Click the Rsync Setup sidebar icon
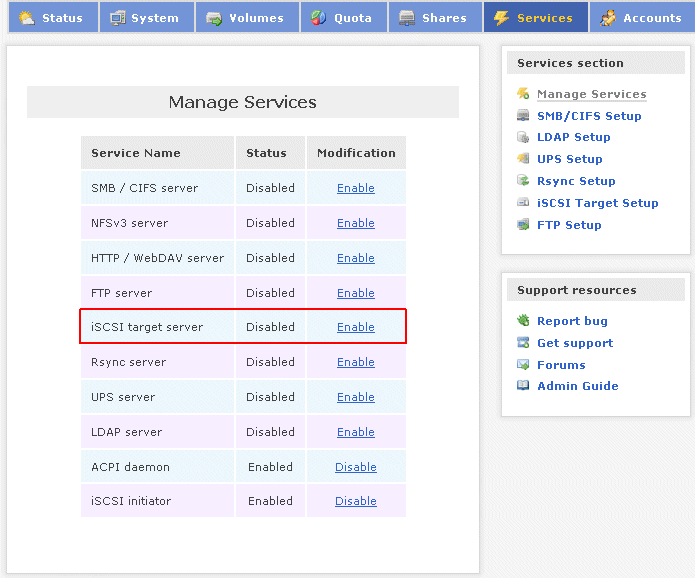 pos(523,181)
